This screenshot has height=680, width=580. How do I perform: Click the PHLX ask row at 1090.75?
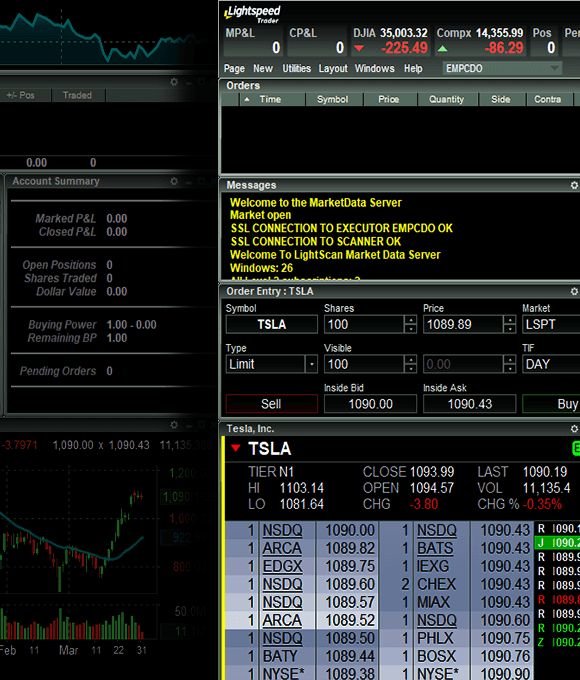pos(457,639)
